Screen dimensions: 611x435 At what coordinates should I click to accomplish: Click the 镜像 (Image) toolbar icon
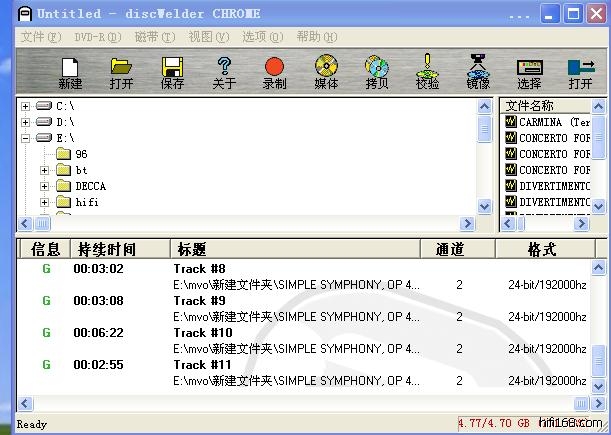pos(478,71)
